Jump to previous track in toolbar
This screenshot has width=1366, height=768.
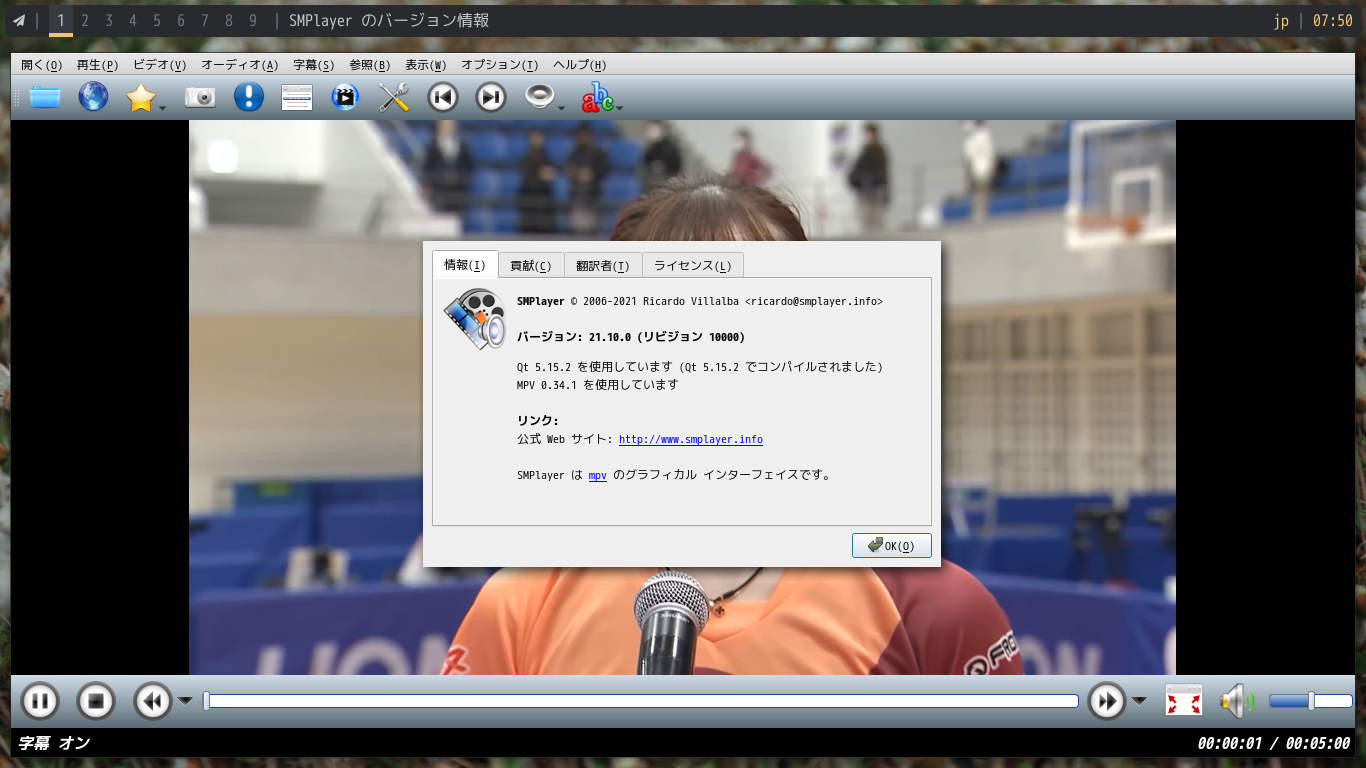coord(443,97)
